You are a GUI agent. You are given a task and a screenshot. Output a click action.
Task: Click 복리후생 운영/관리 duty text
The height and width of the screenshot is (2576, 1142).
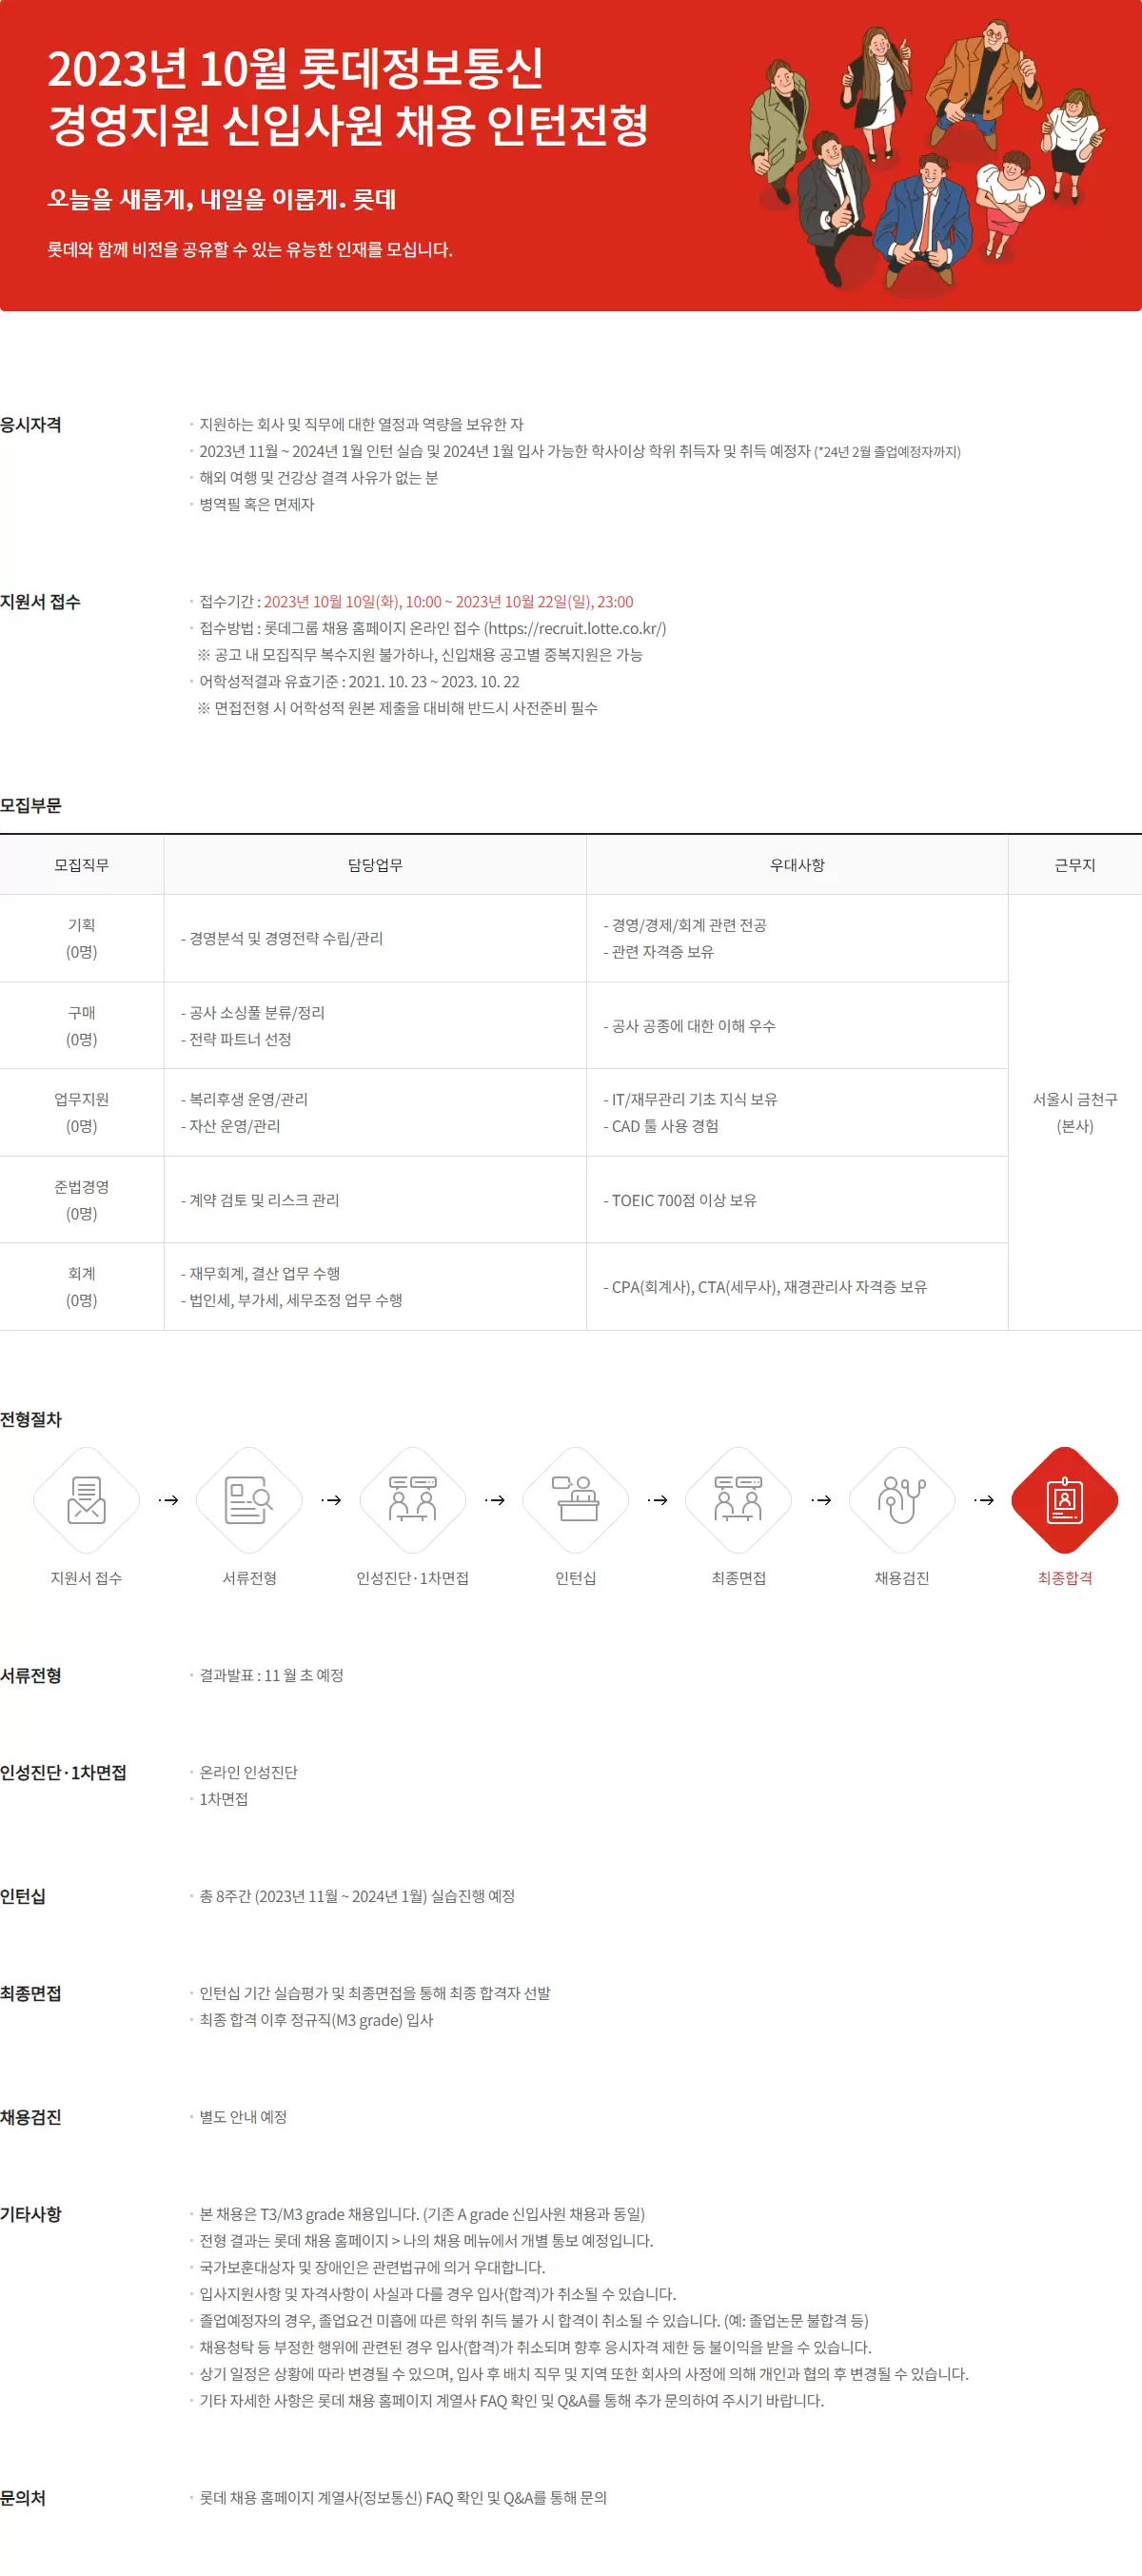(244, 1099)
